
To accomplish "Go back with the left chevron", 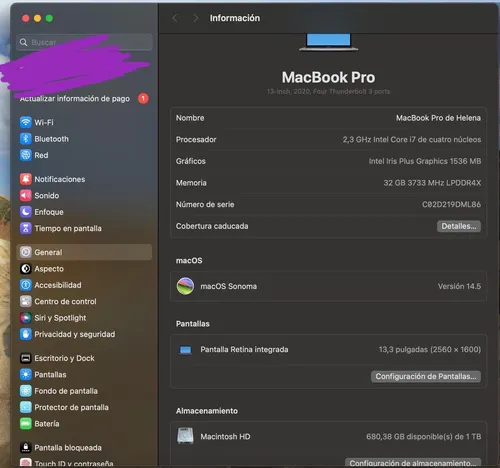I will 175,18.
